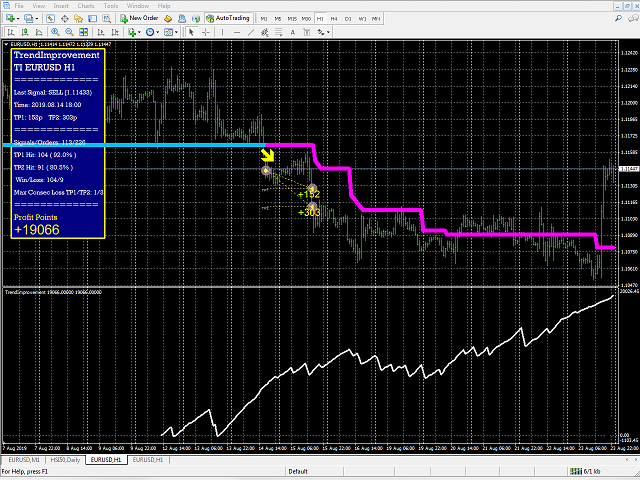The image size is (640, 480).
Task: Open the new chart dropdown arrow
Action: click(x=18, y=19)
